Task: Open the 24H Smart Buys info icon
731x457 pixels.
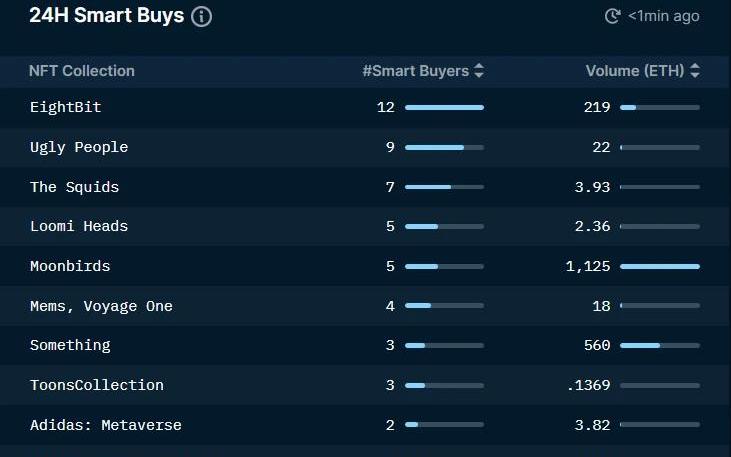Action: (201, 16)
